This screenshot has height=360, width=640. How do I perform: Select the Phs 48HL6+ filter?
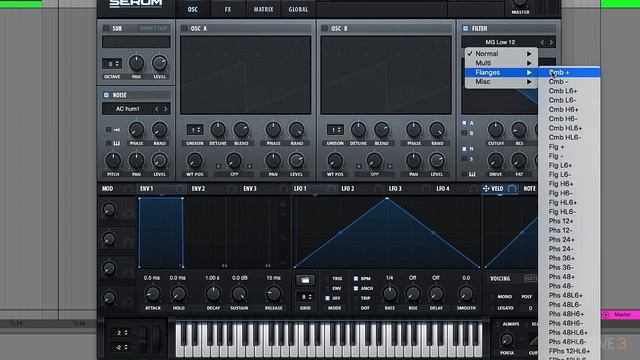(569, 333)
